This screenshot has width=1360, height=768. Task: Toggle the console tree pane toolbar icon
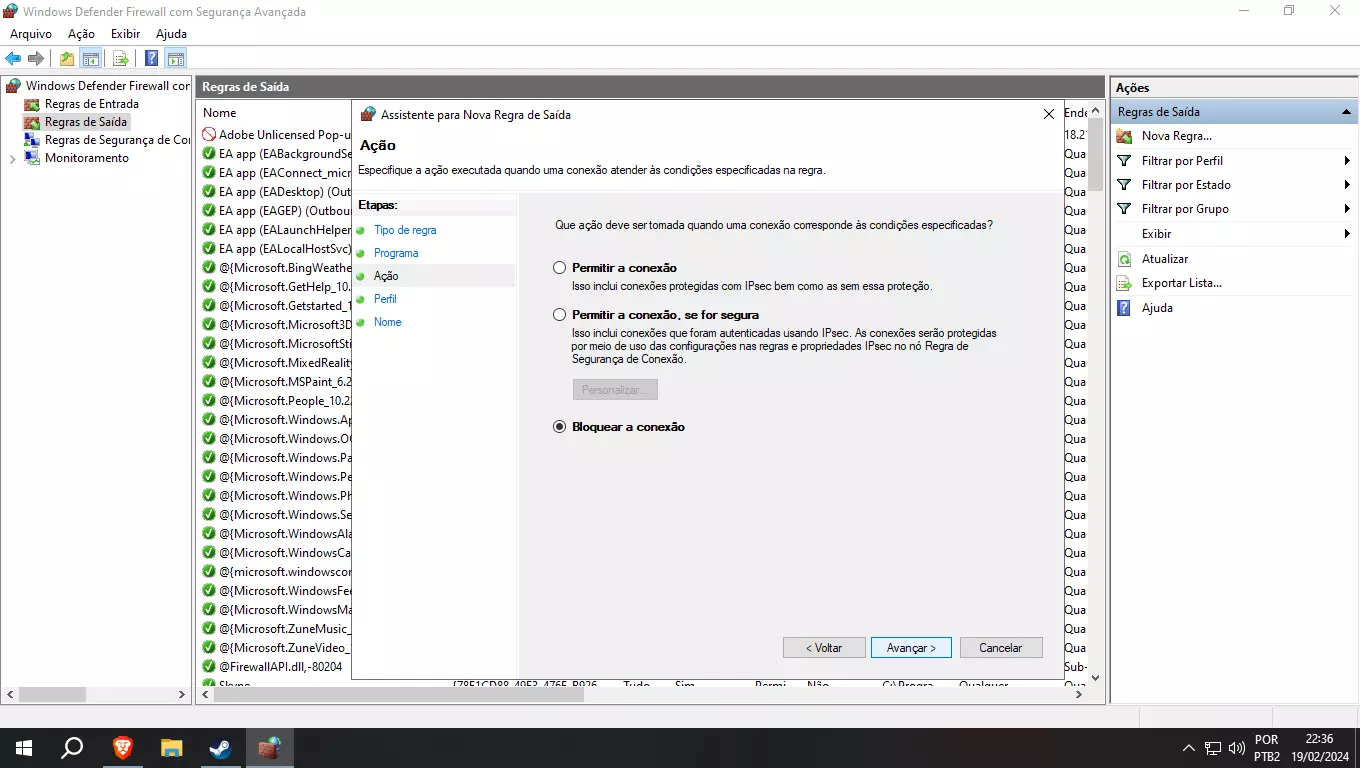tap(90, 58)
